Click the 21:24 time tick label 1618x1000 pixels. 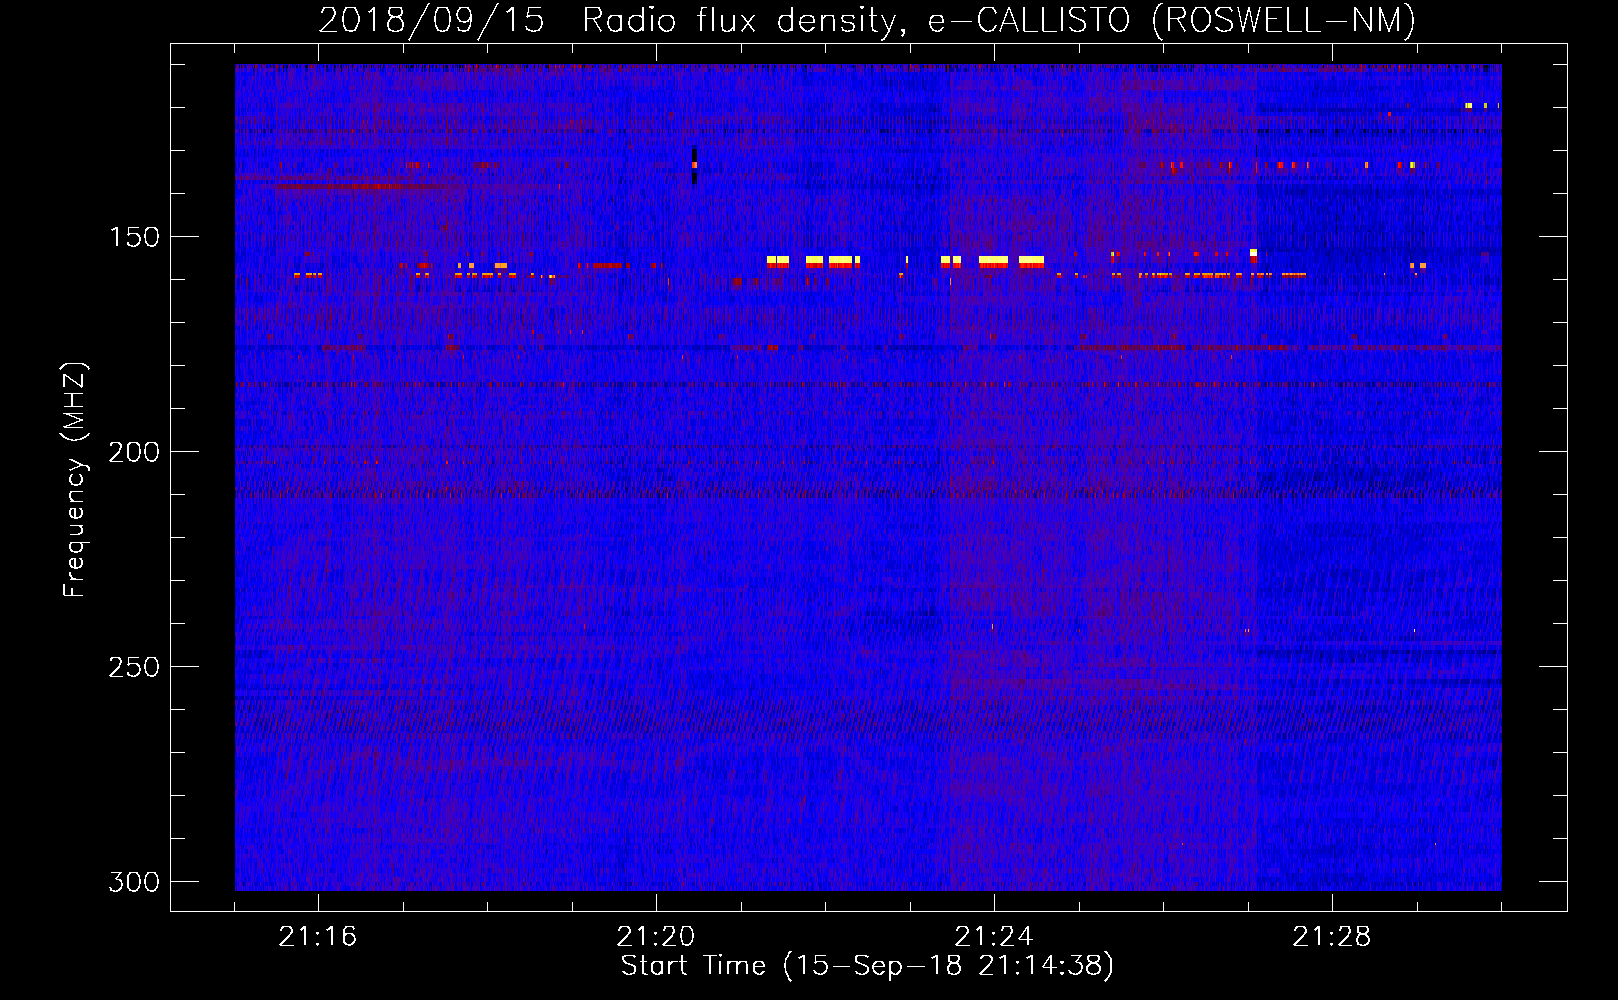coord(994,937)
